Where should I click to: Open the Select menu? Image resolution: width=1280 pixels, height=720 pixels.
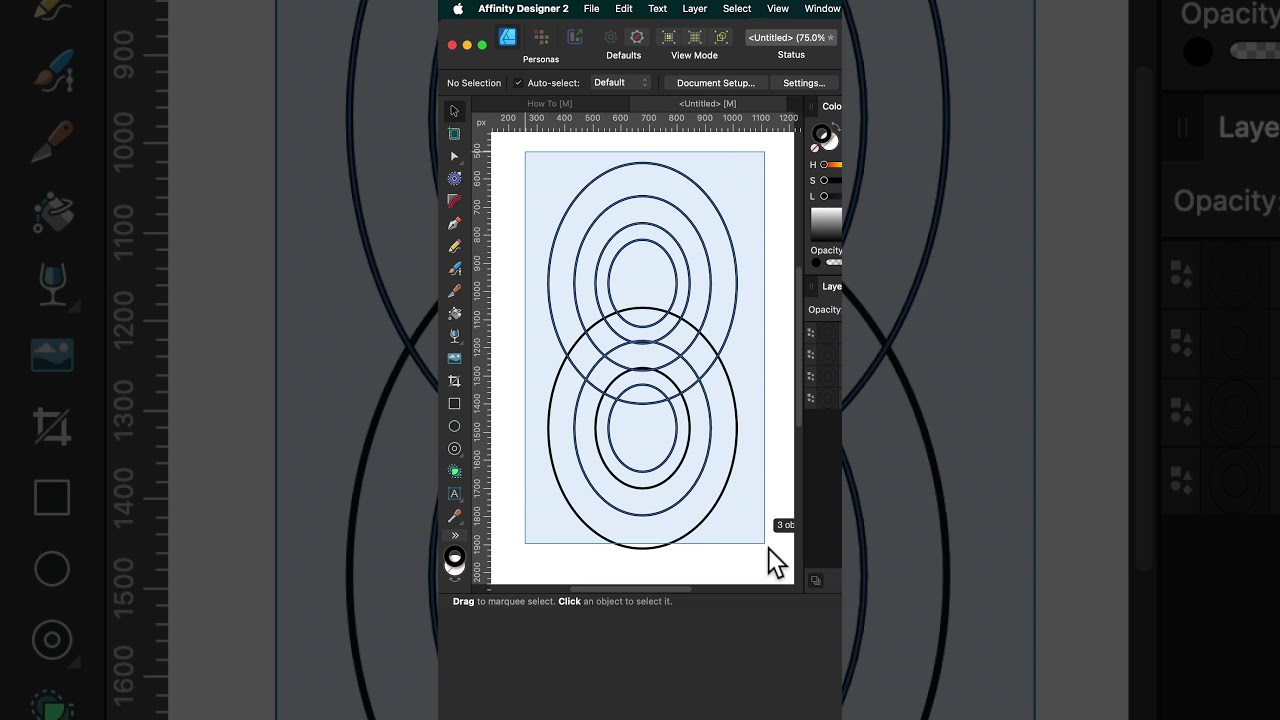point(737,9)
